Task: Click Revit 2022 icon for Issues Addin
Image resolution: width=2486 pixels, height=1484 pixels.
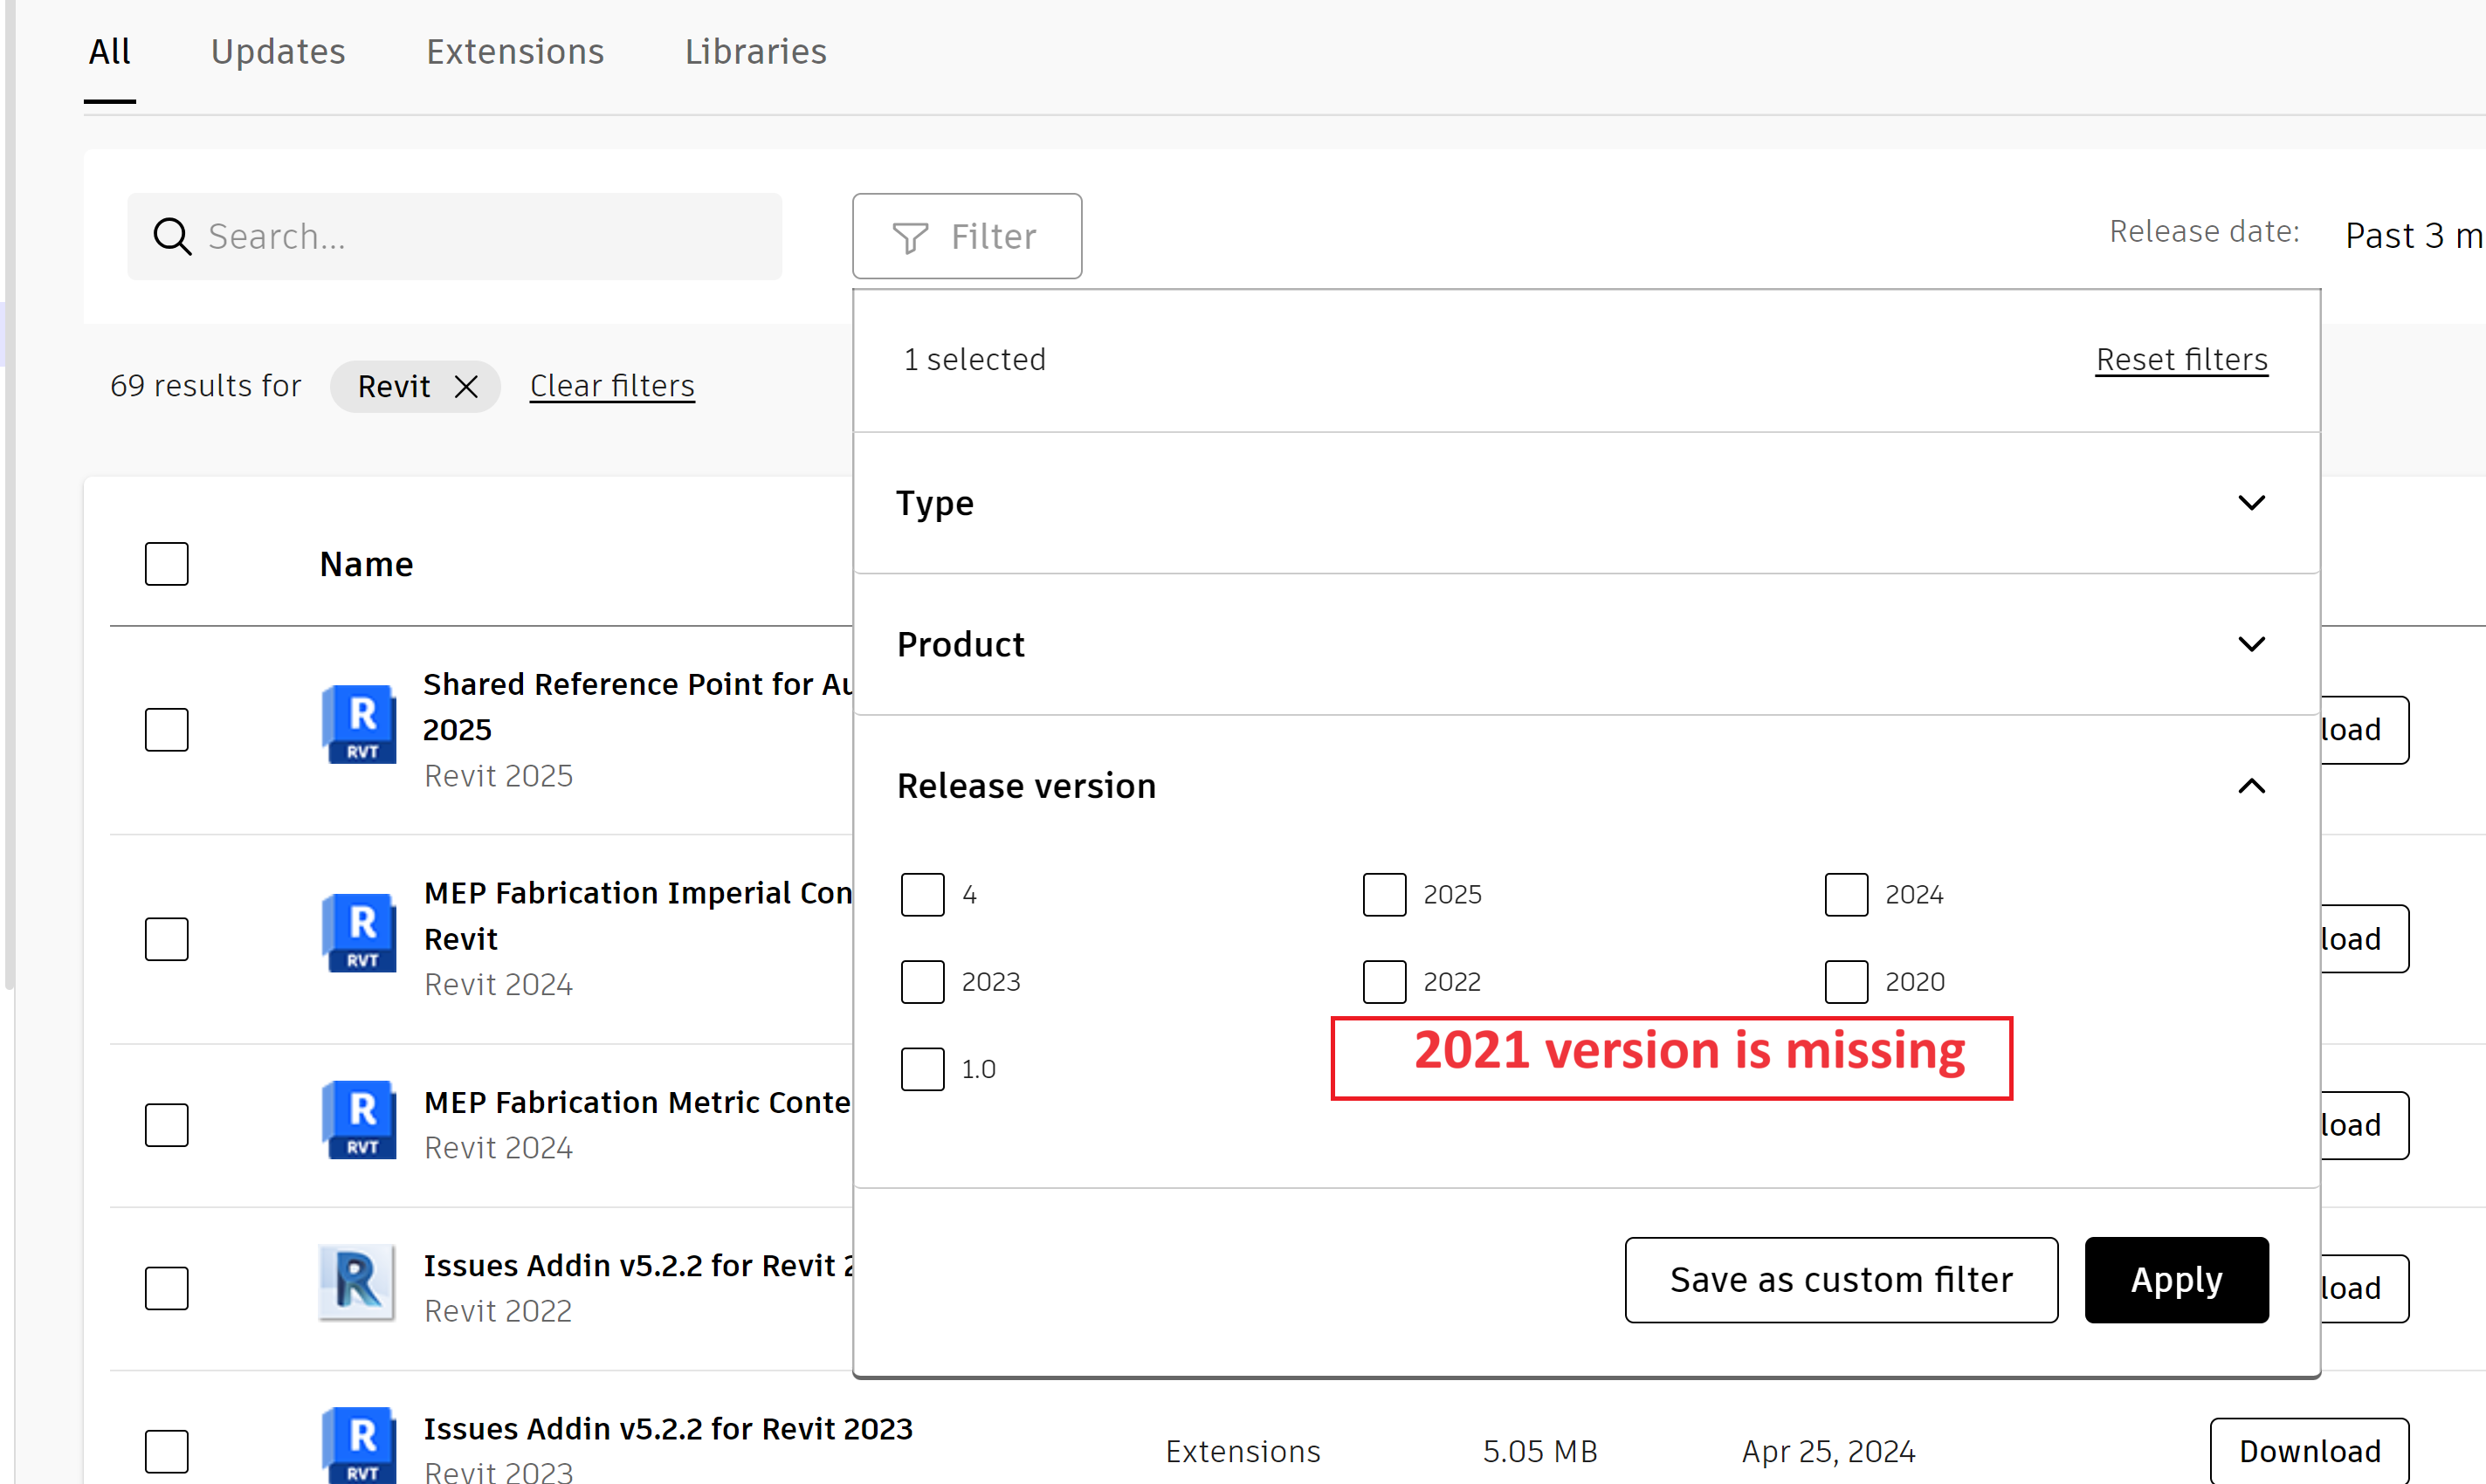Action: point(357,1283)
